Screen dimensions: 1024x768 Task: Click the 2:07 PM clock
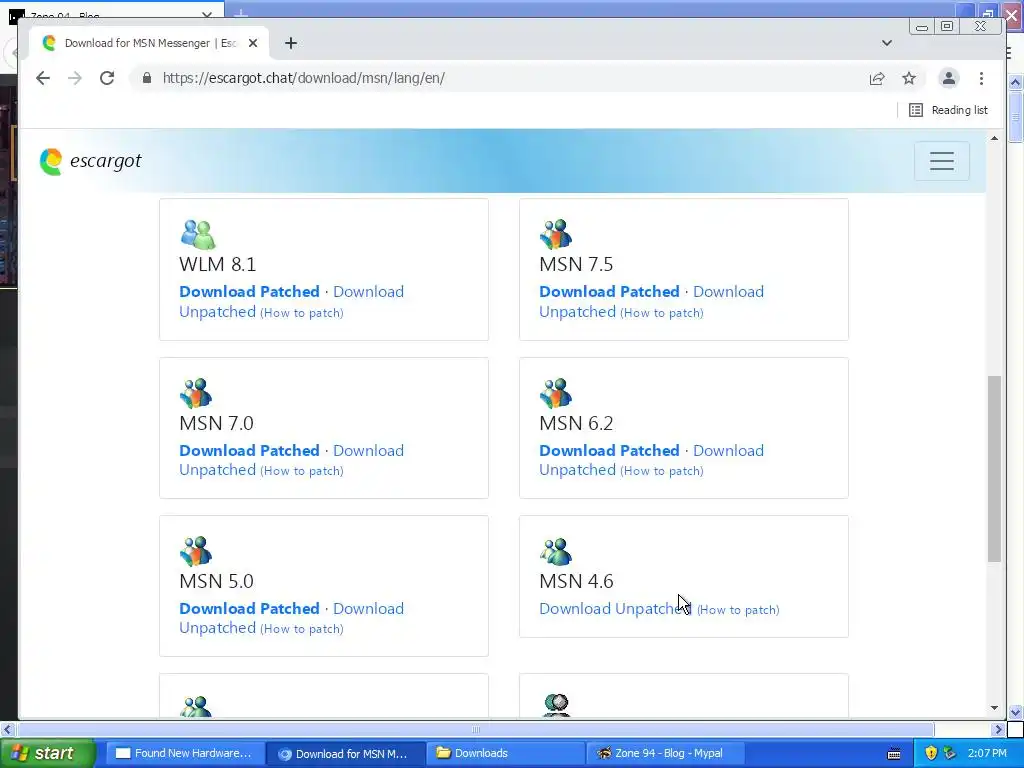click(x=987, y=754)
